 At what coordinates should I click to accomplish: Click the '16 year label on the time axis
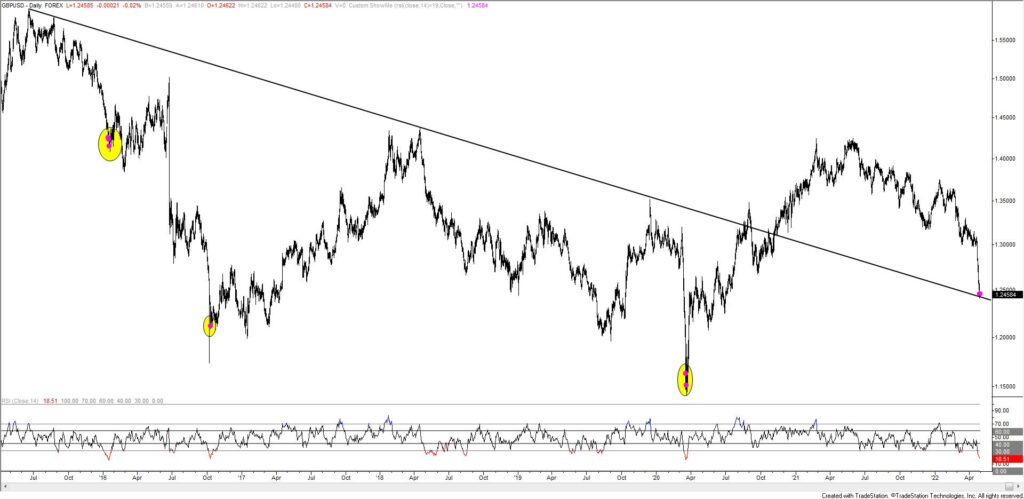point(104,477)
